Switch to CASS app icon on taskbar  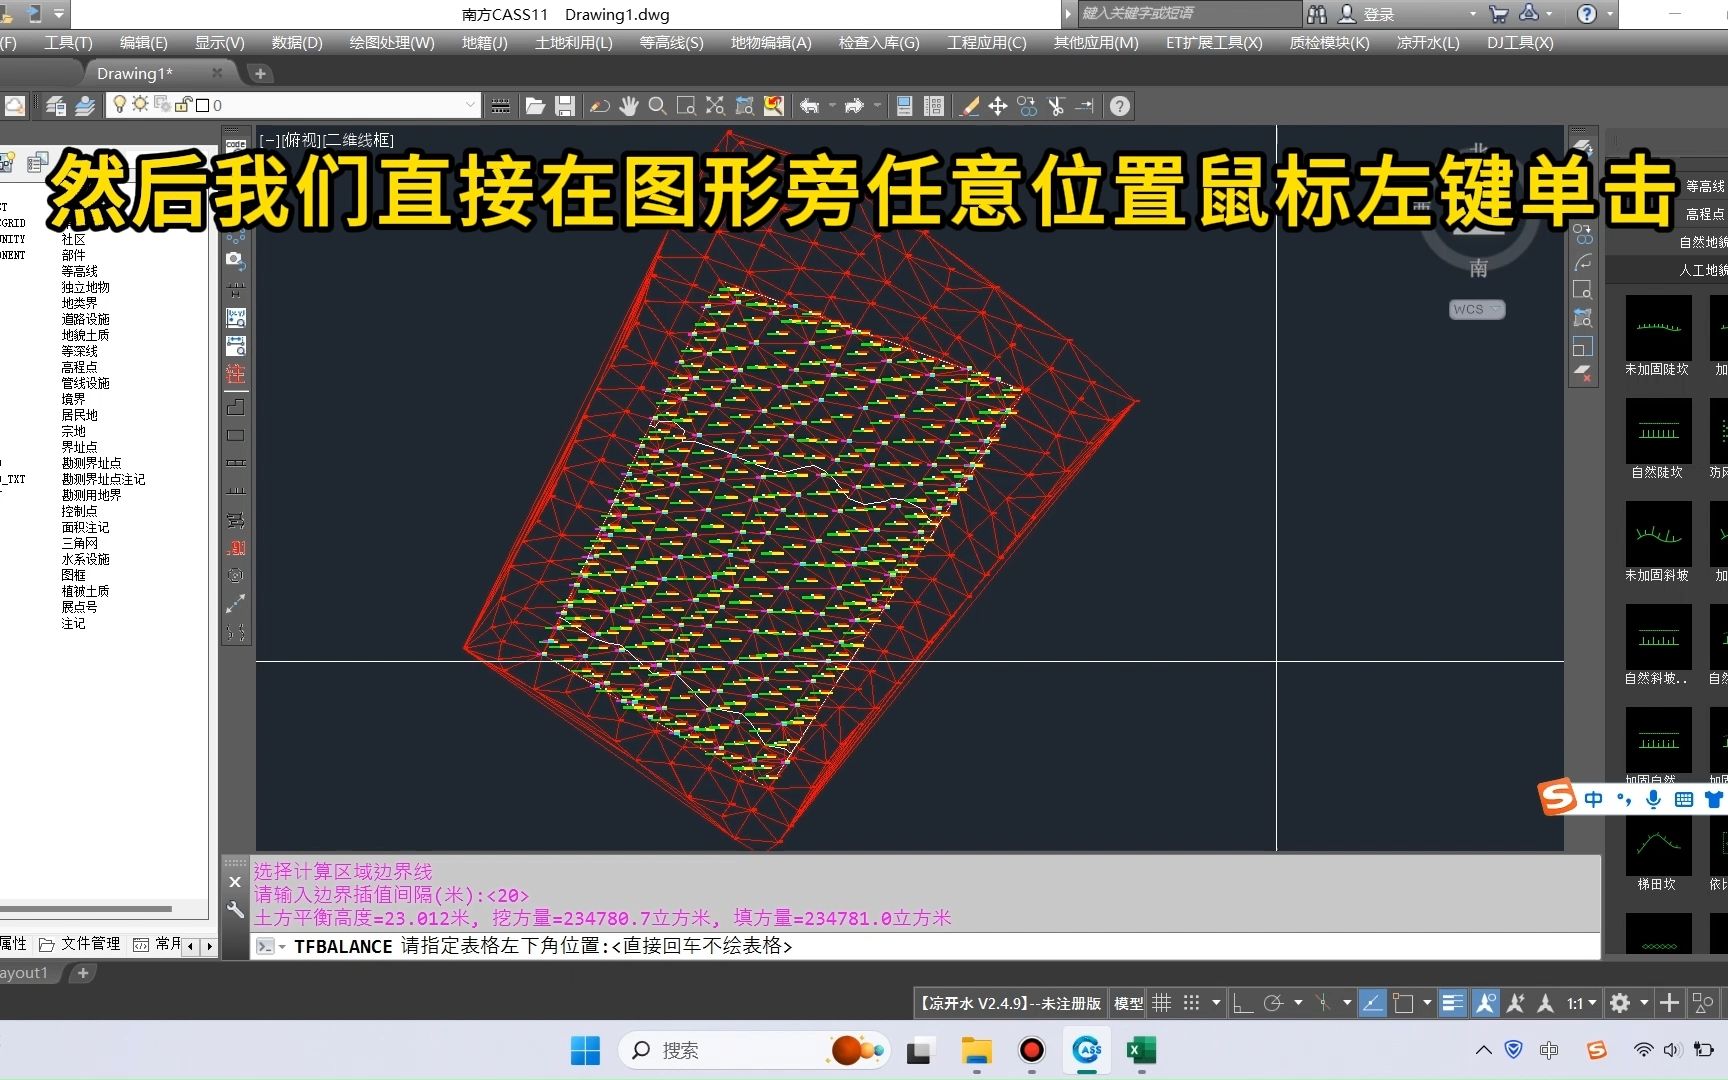point(1087,1050)
